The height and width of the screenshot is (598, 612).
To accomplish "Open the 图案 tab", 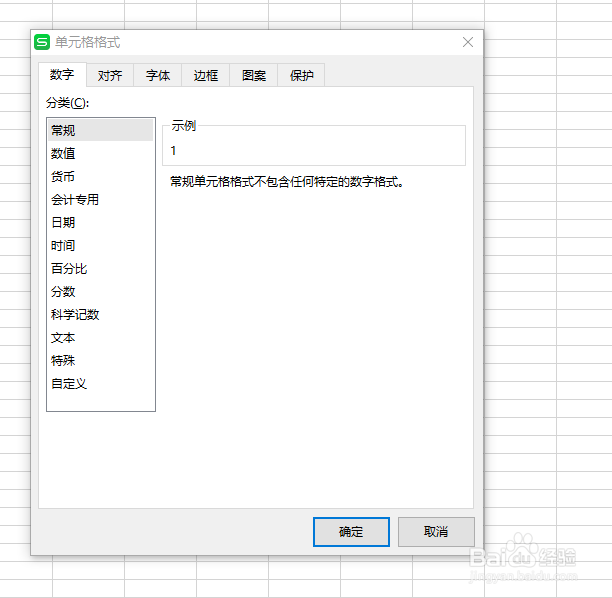I will (x=254, y=75).
